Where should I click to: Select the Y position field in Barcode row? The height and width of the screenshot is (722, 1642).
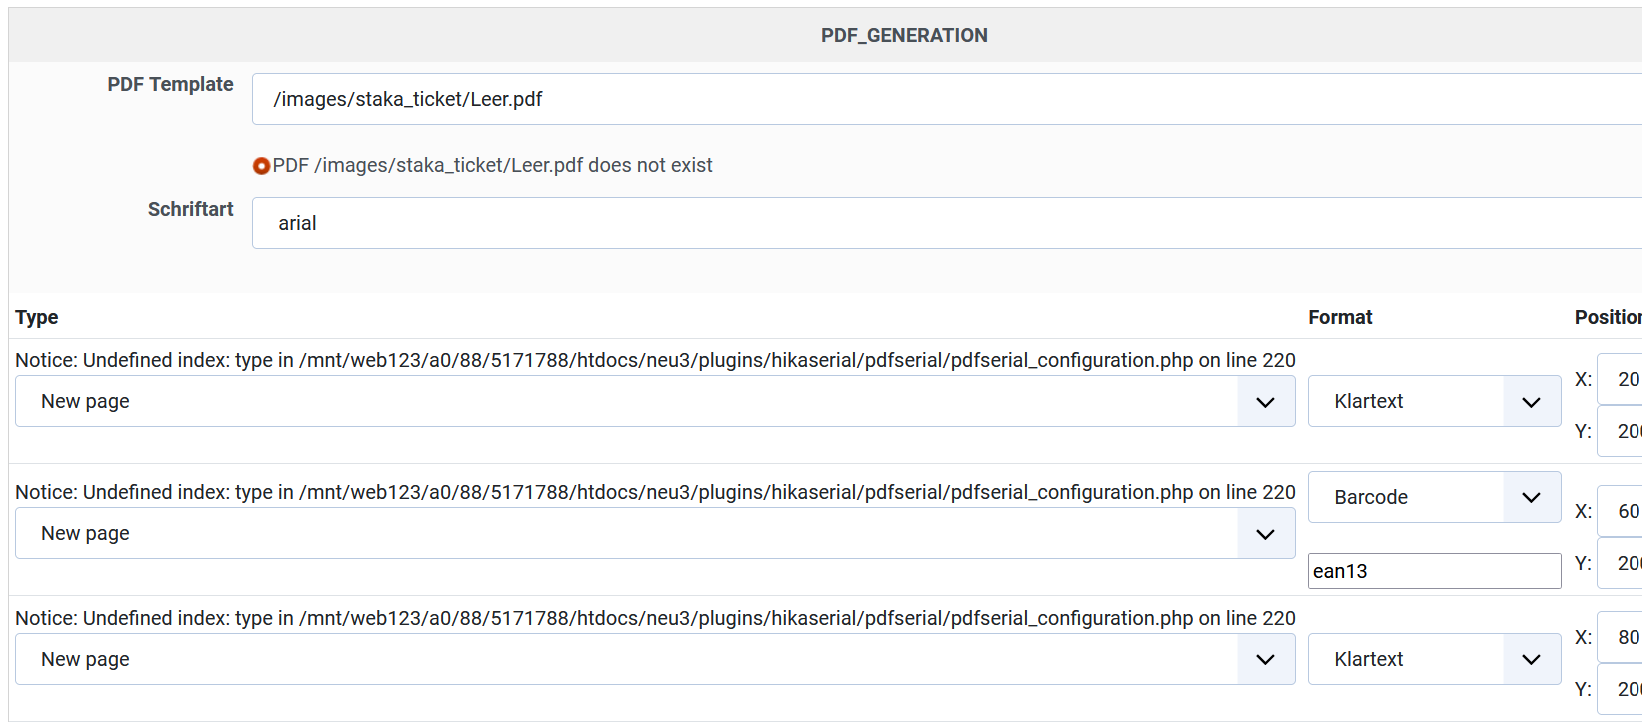pos(1622,563)
